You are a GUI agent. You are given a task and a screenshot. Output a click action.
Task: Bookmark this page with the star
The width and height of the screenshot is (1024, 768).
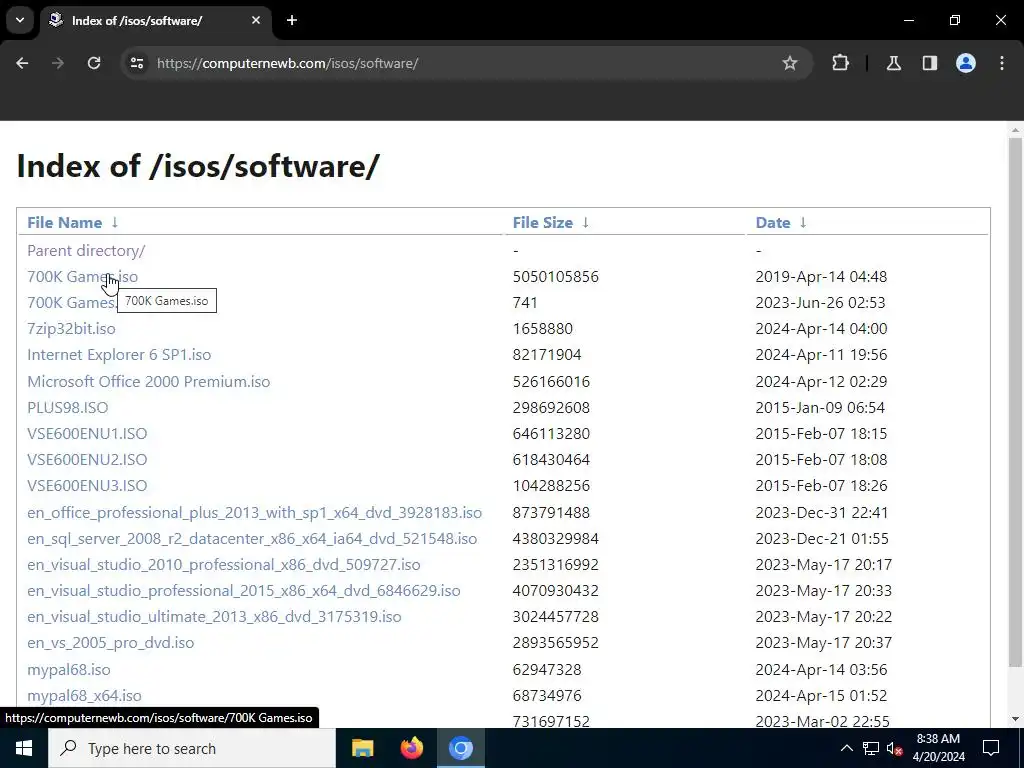[790, 63]
